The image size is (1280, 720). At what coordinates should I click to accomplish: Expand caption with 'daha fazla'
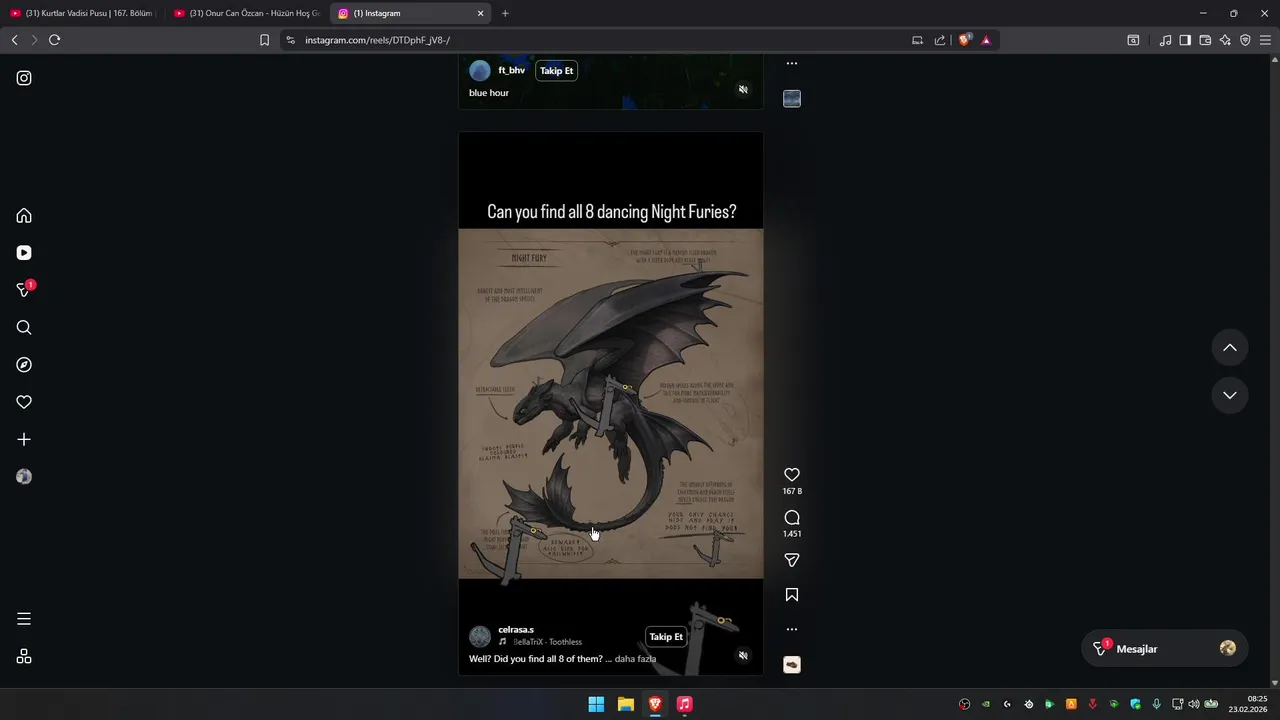pos(635,659)
